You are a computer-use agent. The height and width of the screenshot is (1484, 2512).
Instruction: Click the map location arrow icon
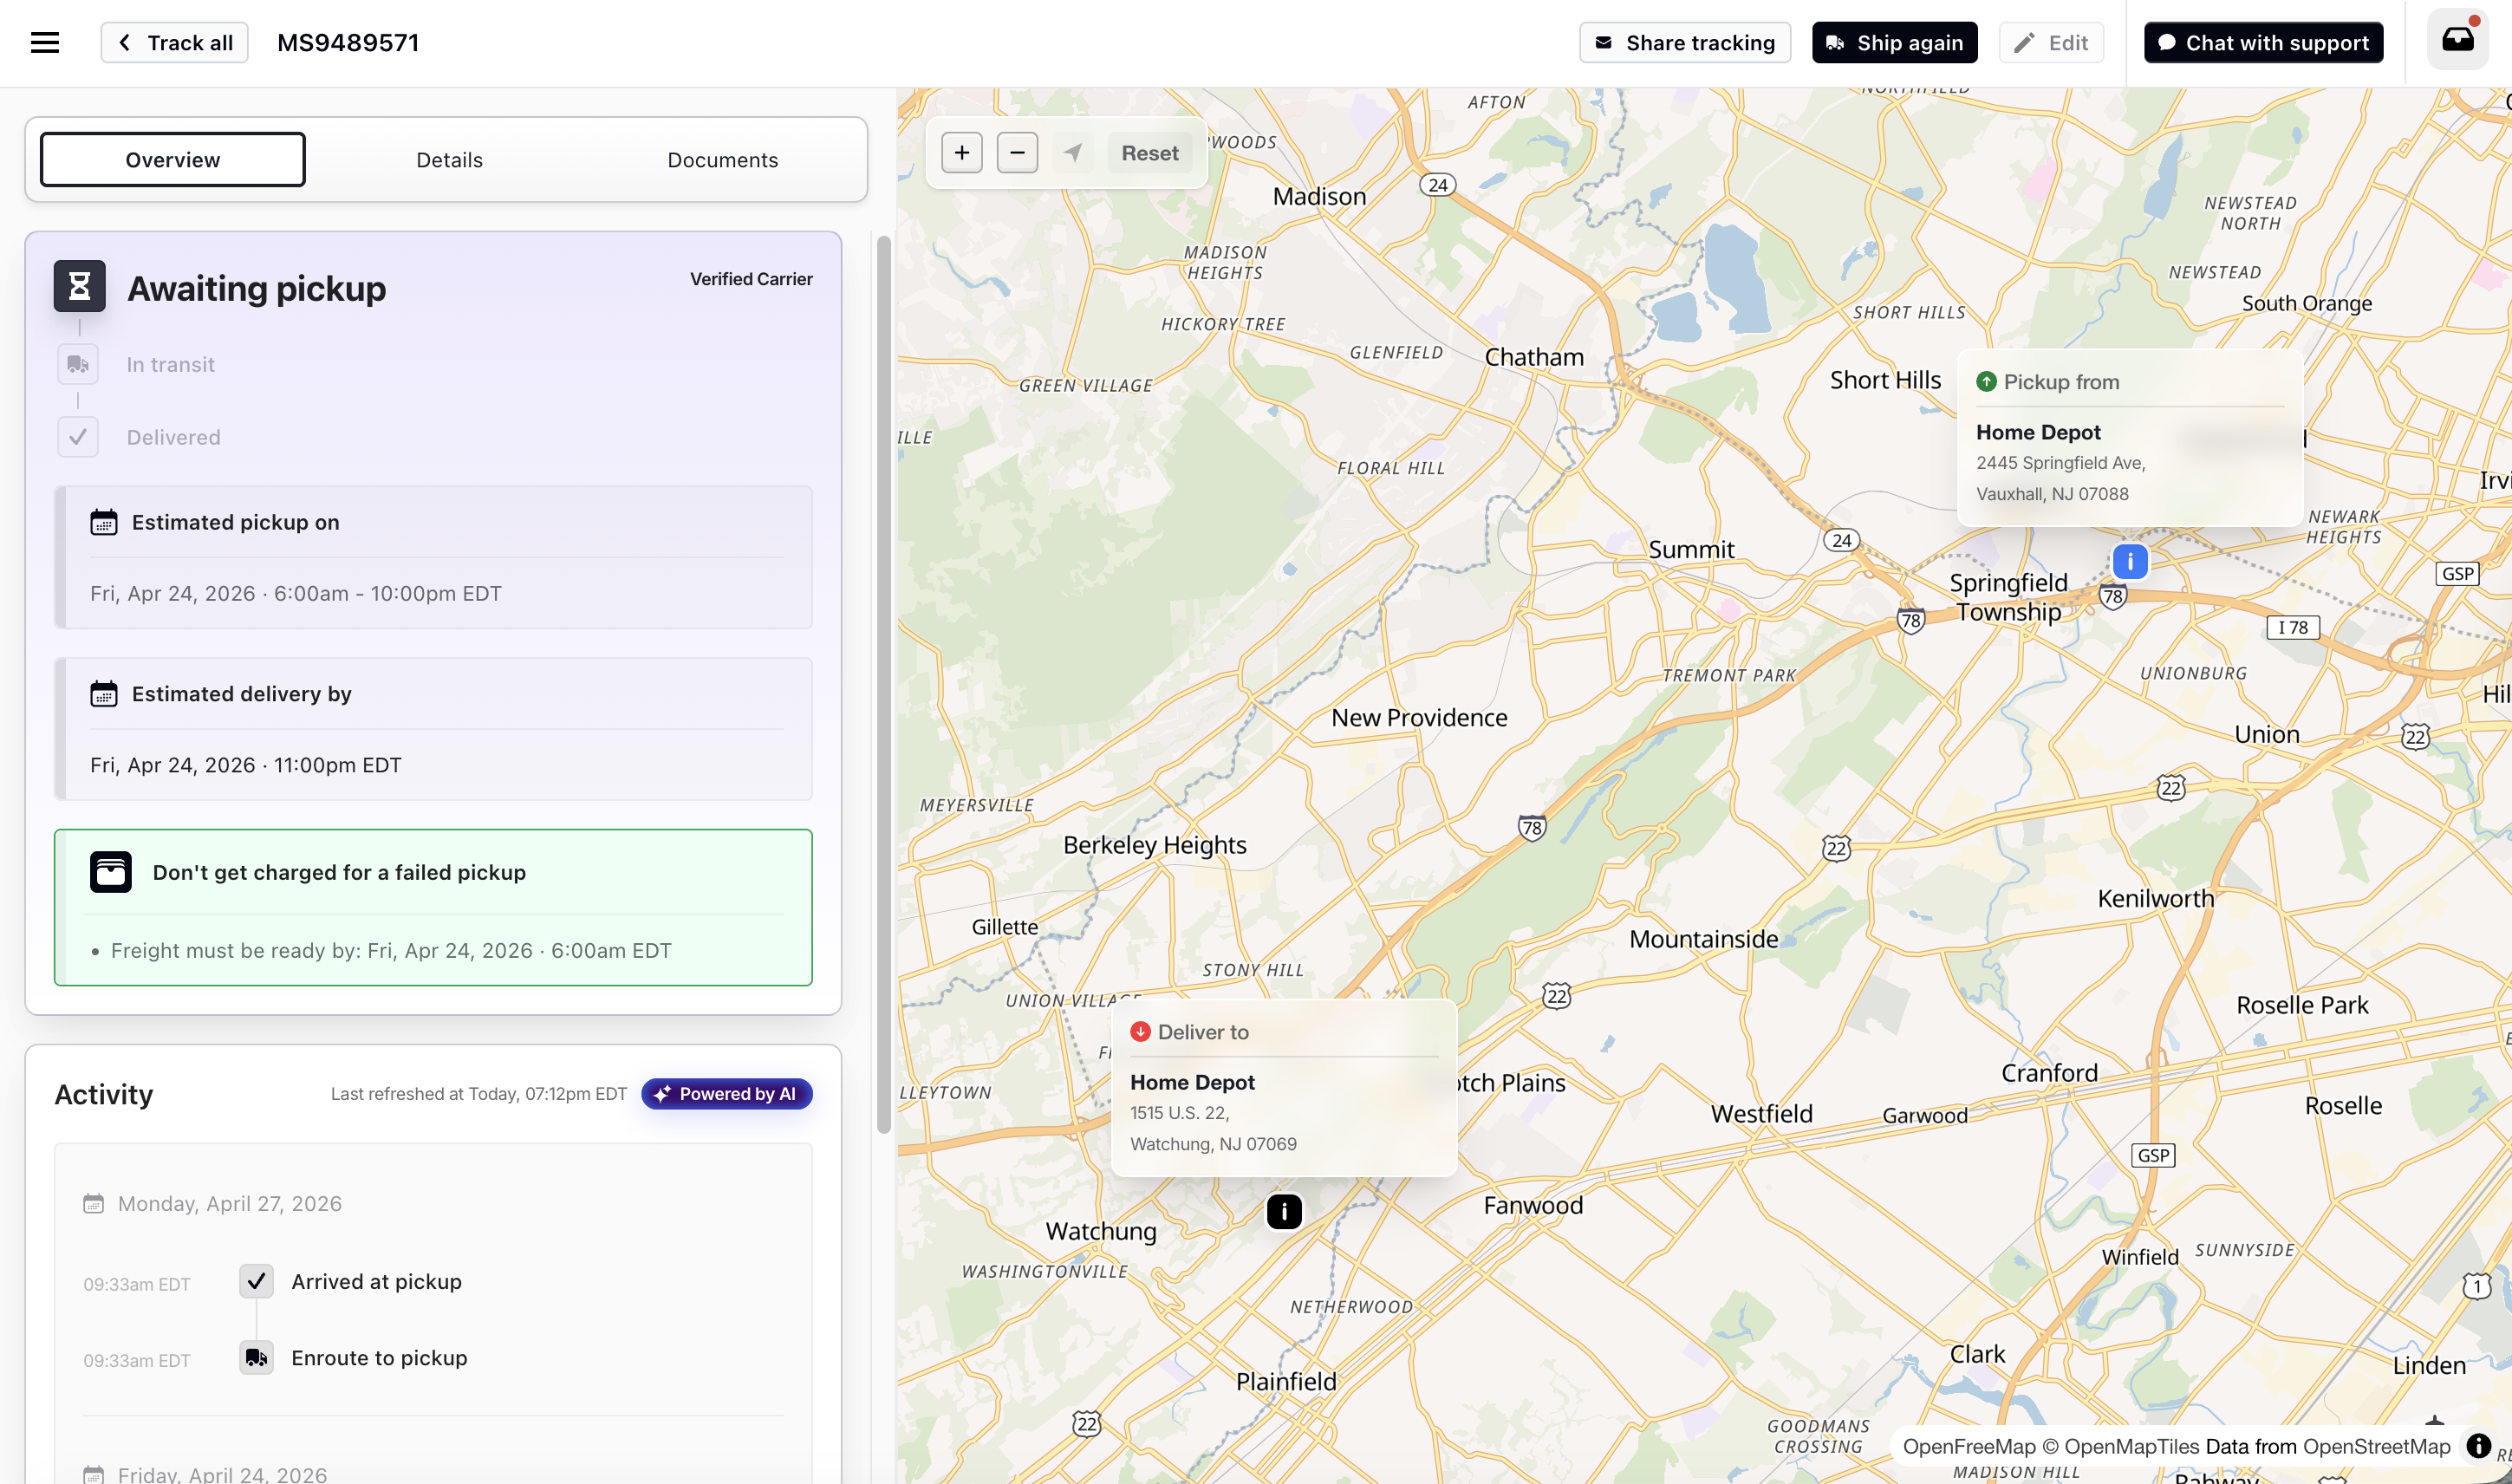(1073, 153)
